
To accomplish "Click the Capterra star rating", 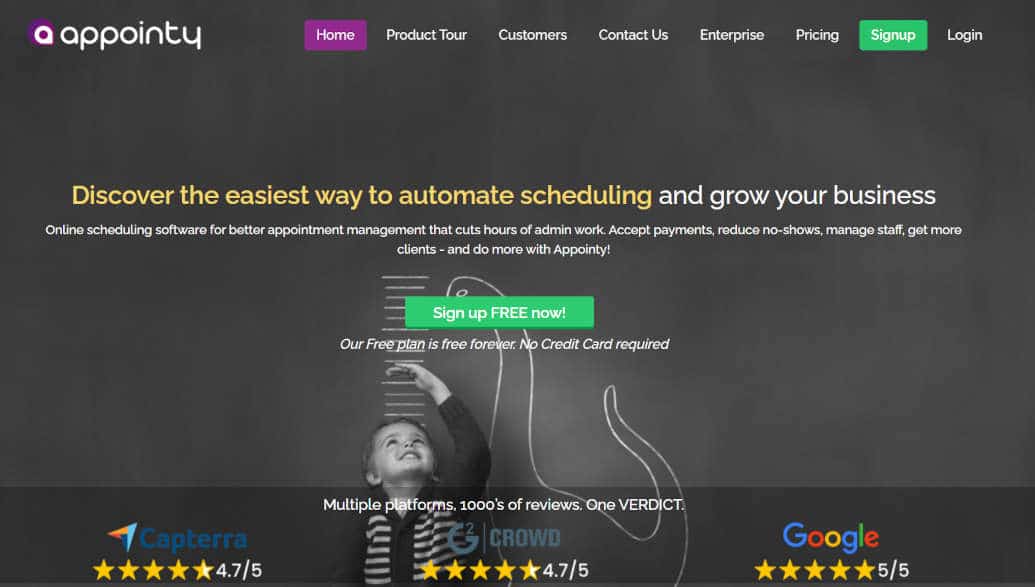I will point(152,570).
